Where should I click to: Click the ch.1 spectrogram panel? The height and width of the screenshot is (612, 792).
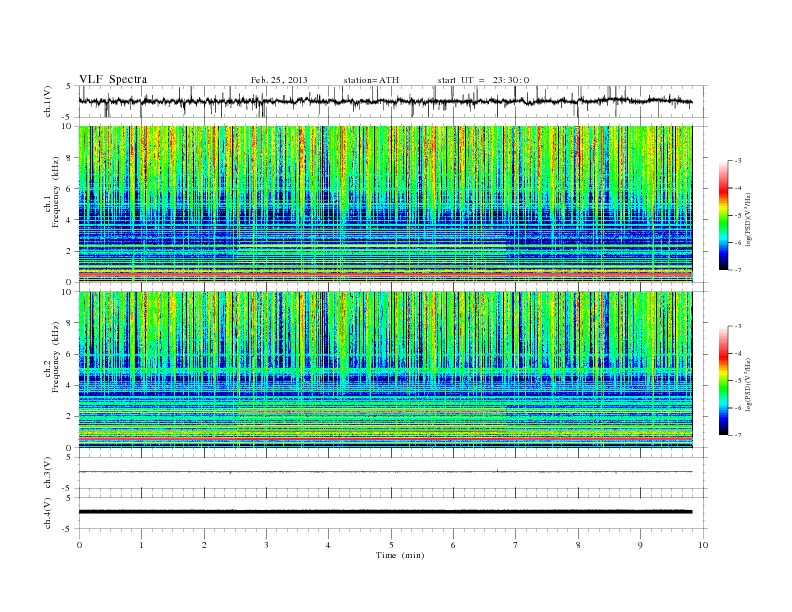[x=393, y=204]
